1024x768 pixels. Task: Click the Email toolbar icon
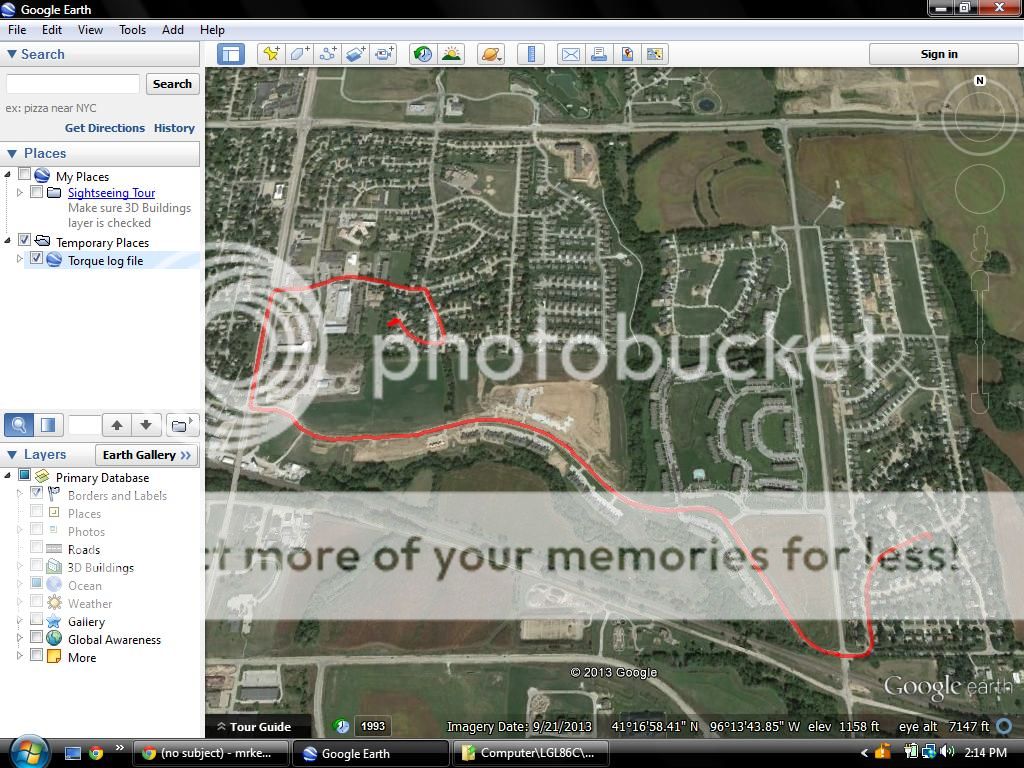point(570,54)
